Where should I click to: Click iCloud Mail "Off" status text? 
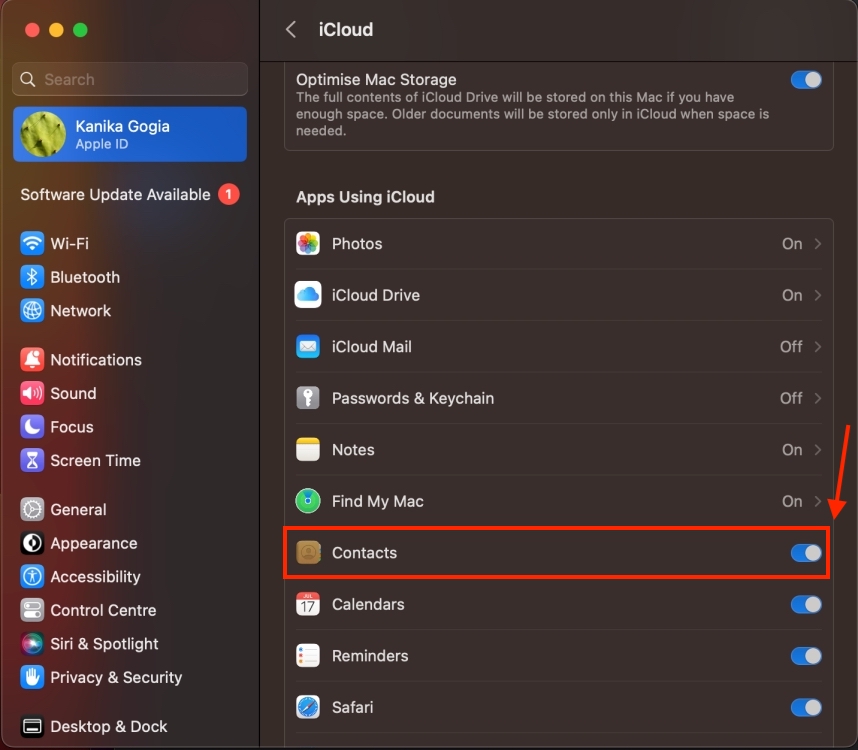point(791,346)
